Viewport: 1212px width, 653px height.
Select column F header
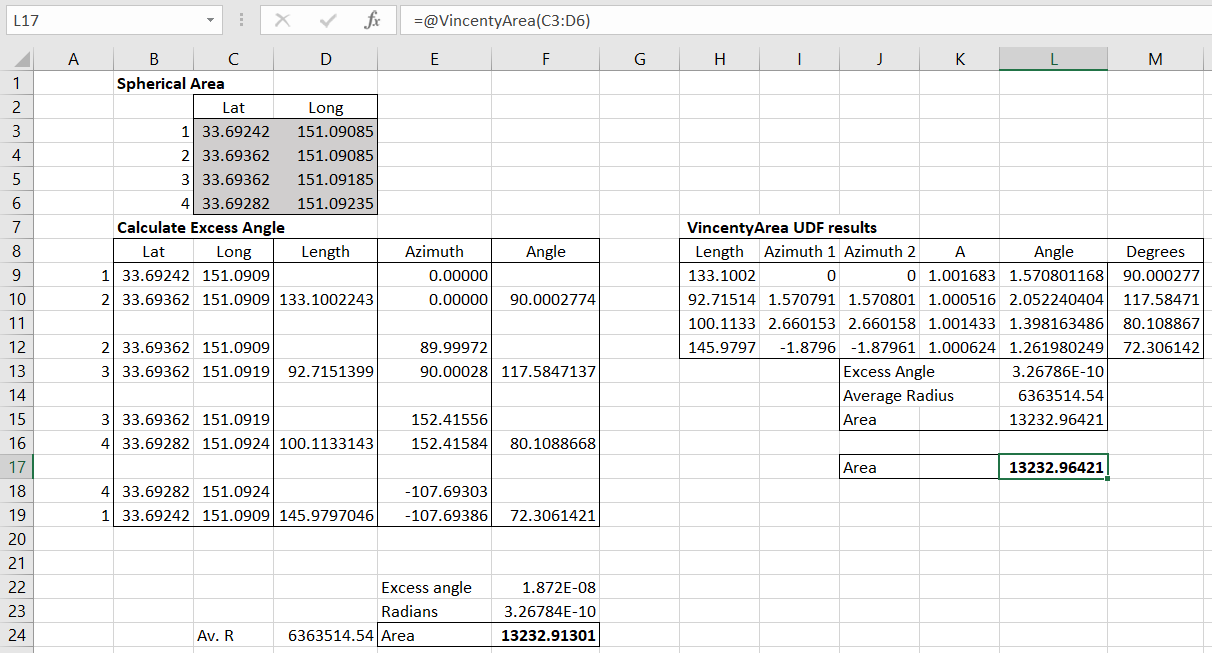coord(545,58)
